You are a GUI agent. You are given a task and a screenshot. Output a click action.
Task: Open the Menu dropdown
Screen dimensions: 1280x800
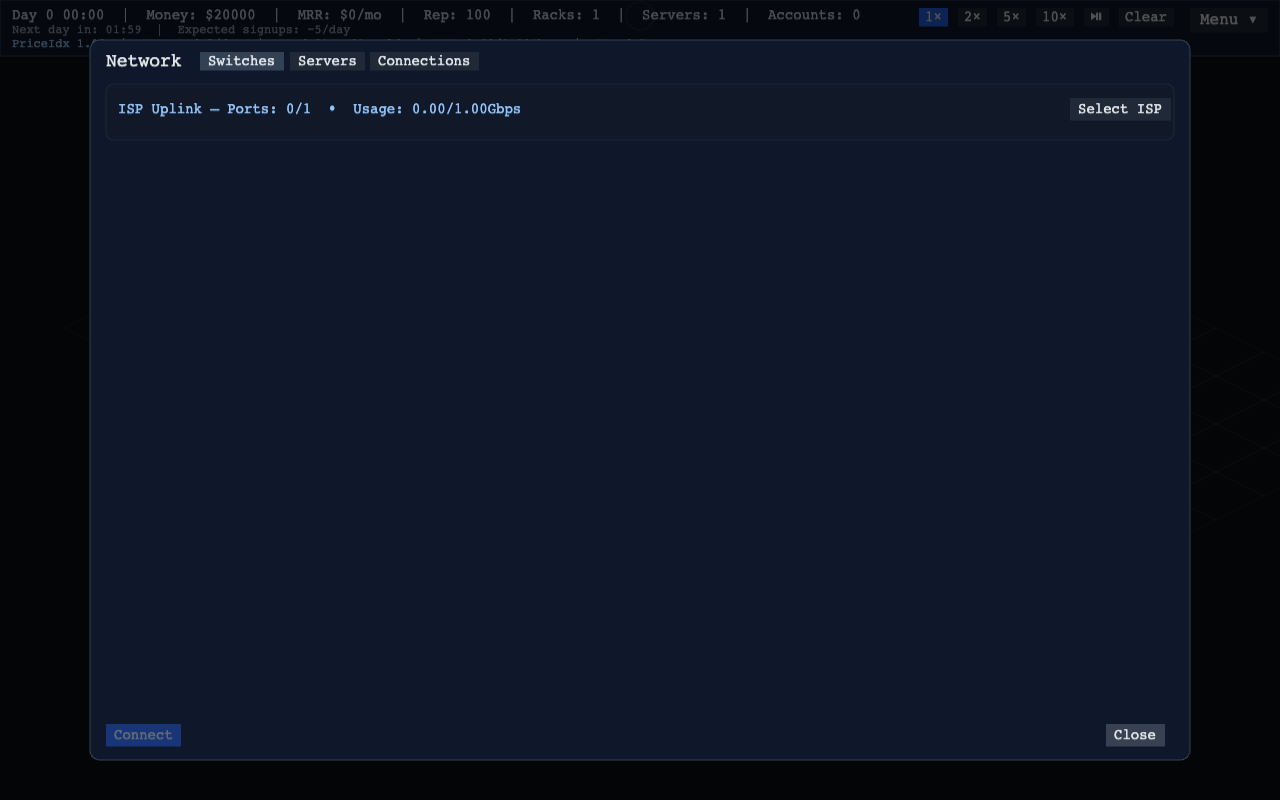(x=1228, y=19)
